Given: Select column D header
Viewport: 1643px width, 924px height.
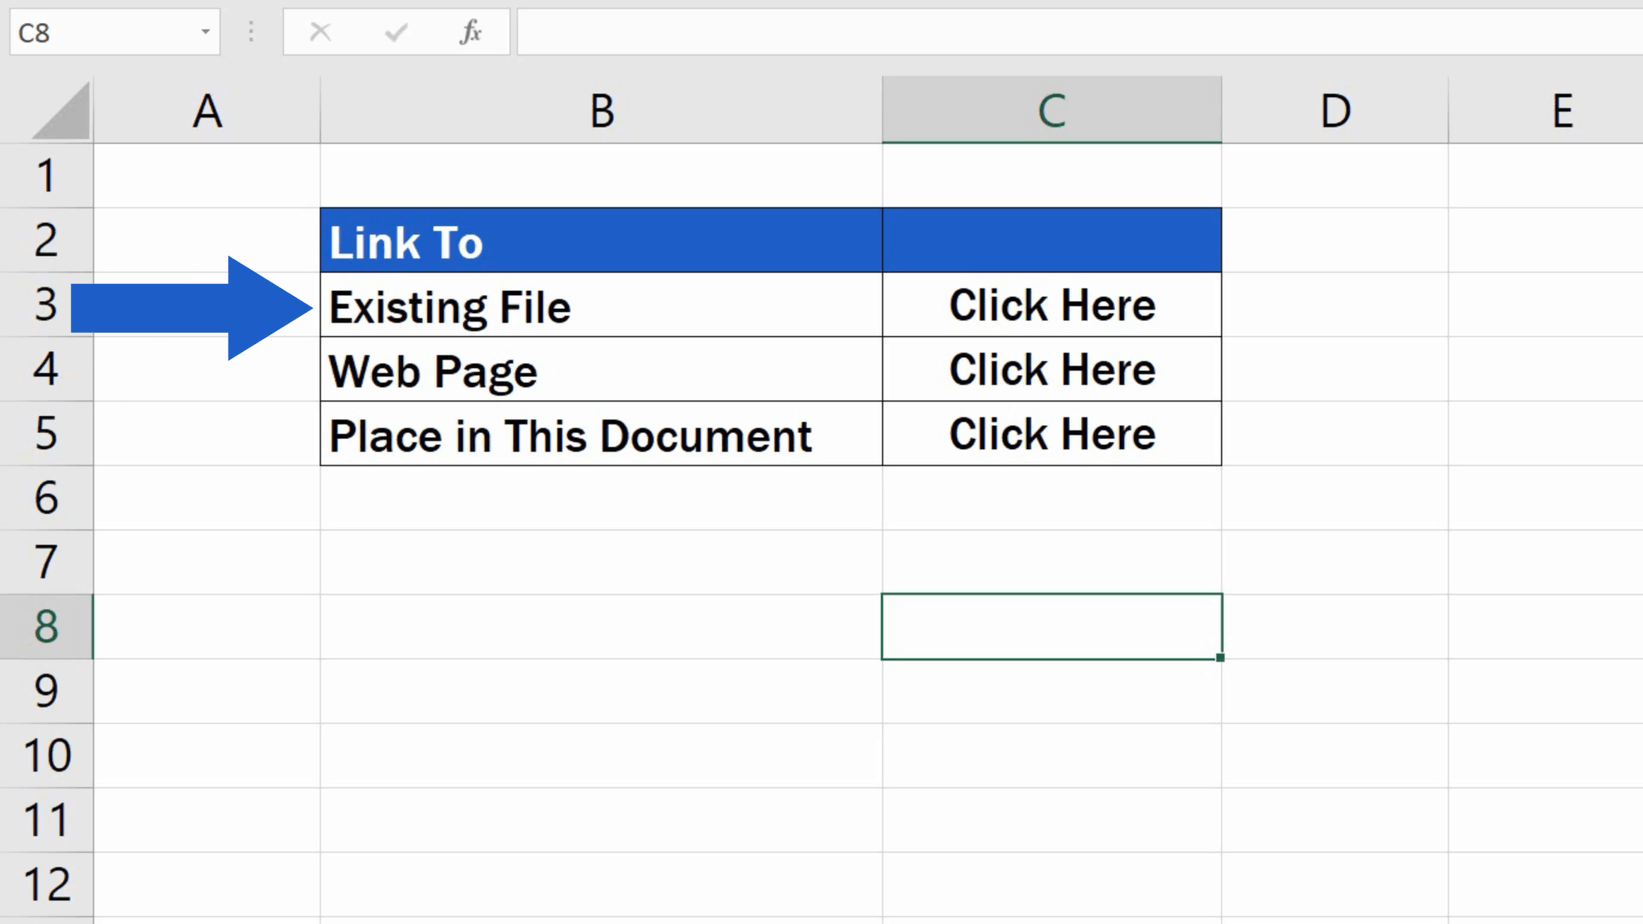Looking at the screenshot, I should (x=1334, y=110).
